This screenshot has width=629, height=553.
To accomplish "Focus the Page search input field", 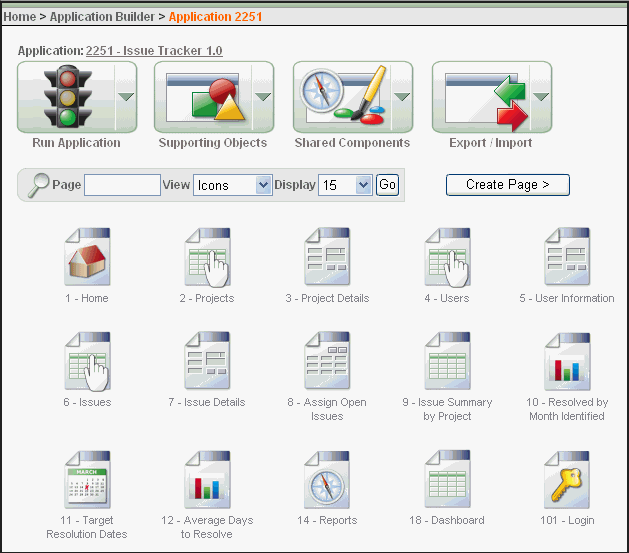I will click(x=122, y=185).
